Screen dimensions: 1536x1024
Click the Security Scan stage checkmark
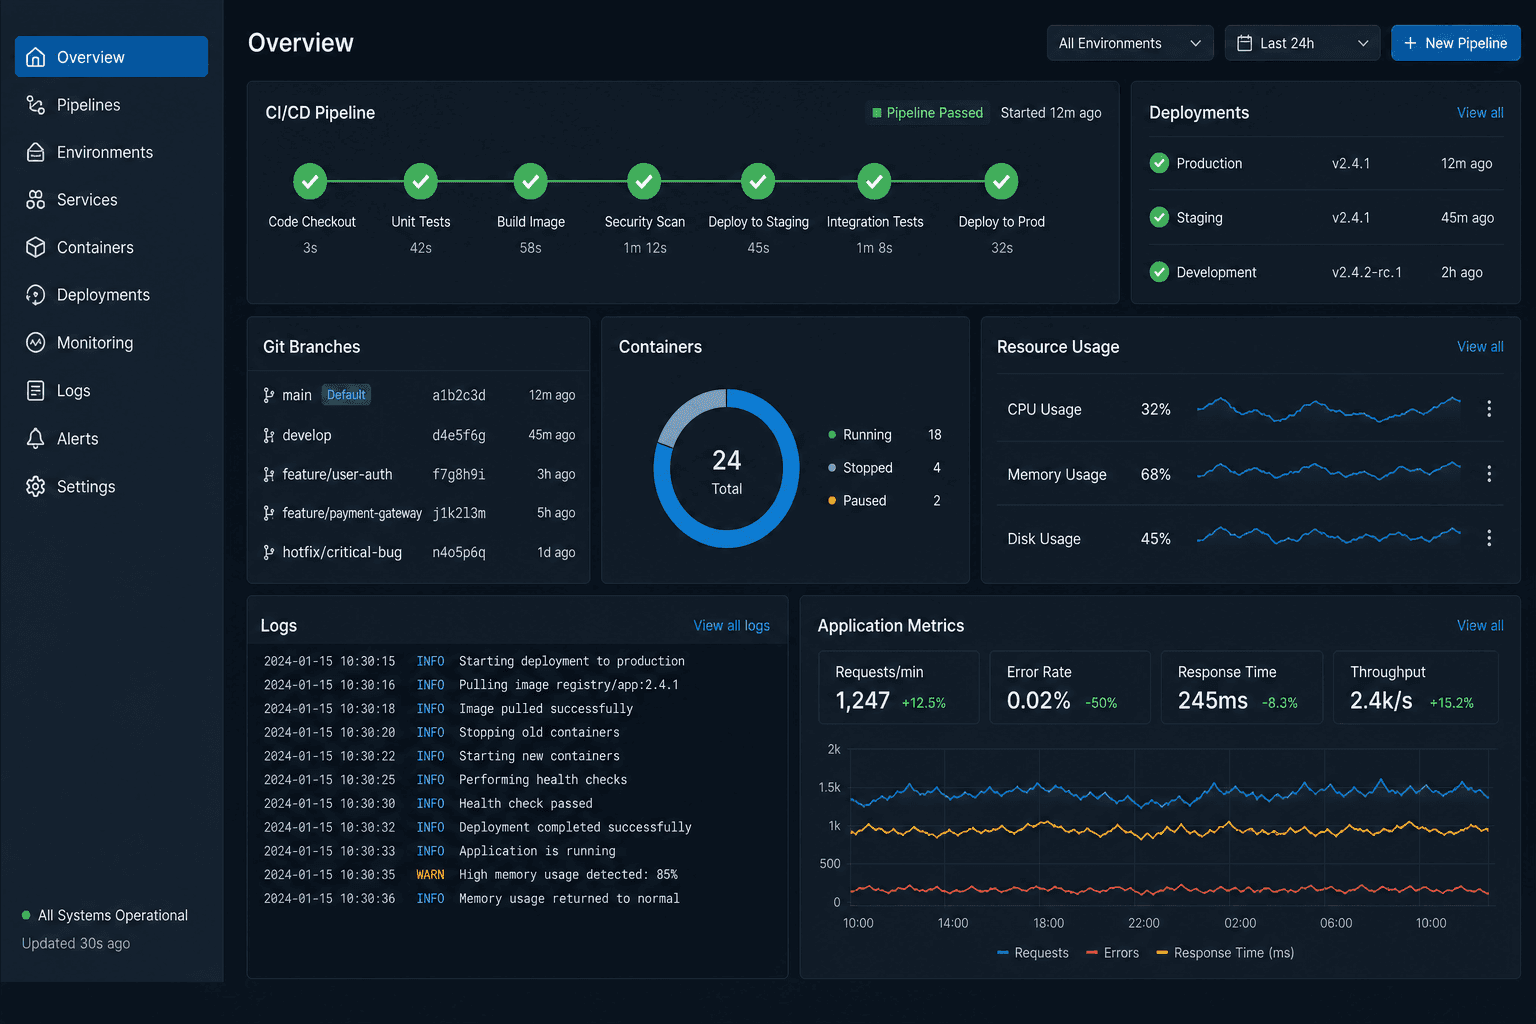644,181
